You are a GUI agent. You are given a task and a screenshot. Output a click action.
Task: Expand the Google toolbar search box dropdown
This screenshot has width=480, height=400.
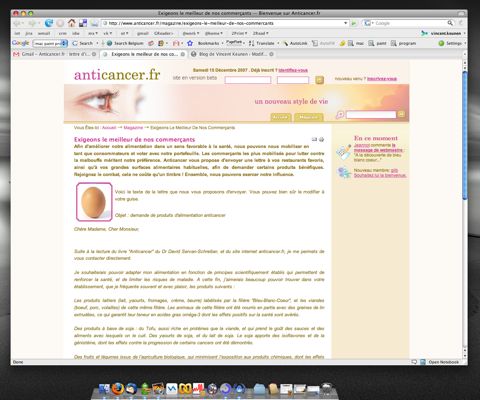[x=64, y=43]
